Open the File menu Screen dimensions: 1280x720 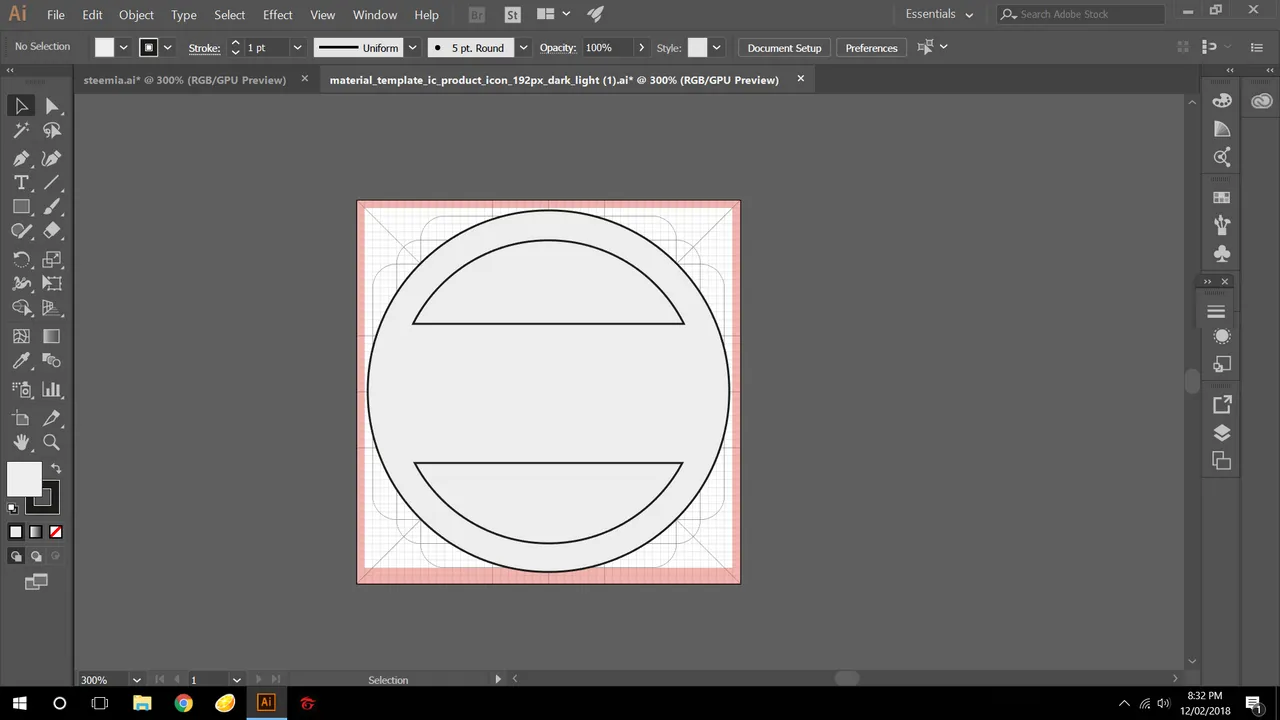pos(56,15)
